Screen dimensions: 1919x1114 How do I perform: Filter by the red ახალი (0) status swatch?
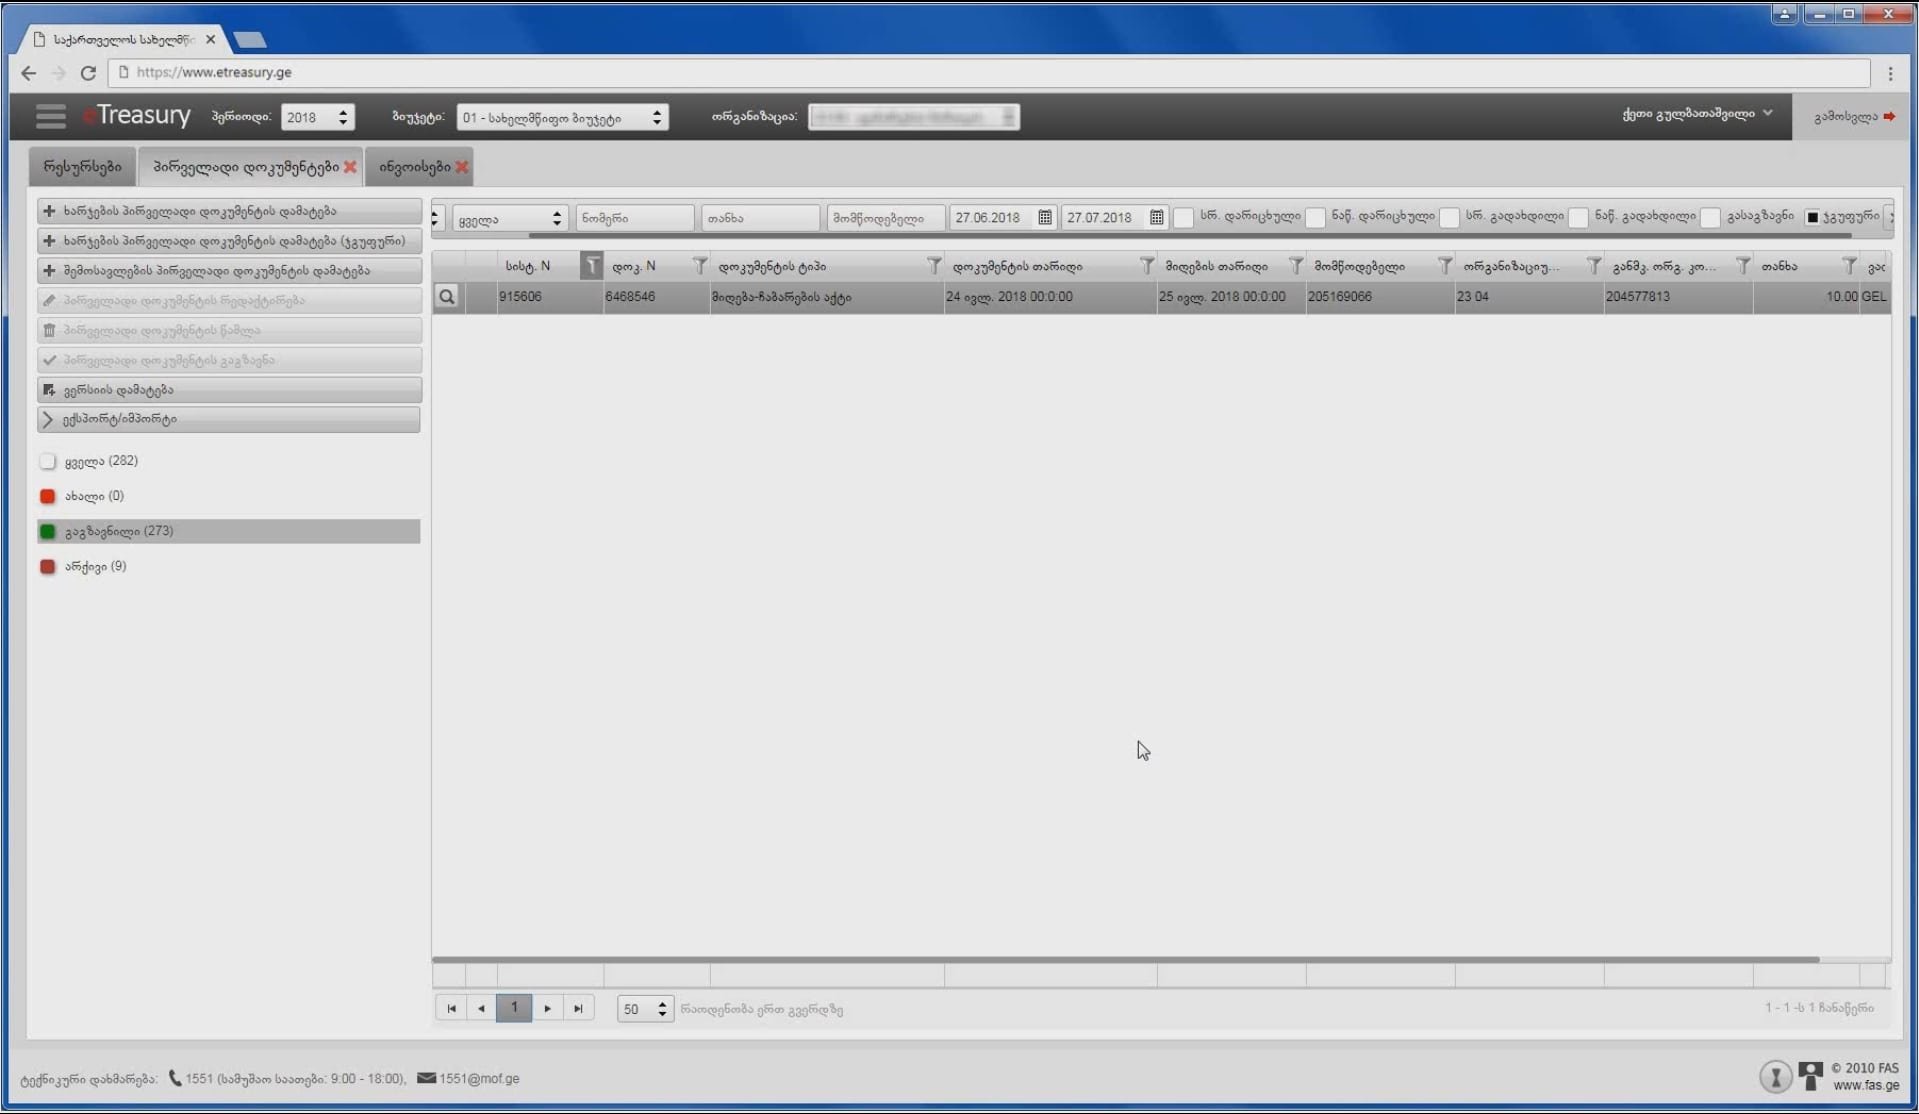coord(47,496)
